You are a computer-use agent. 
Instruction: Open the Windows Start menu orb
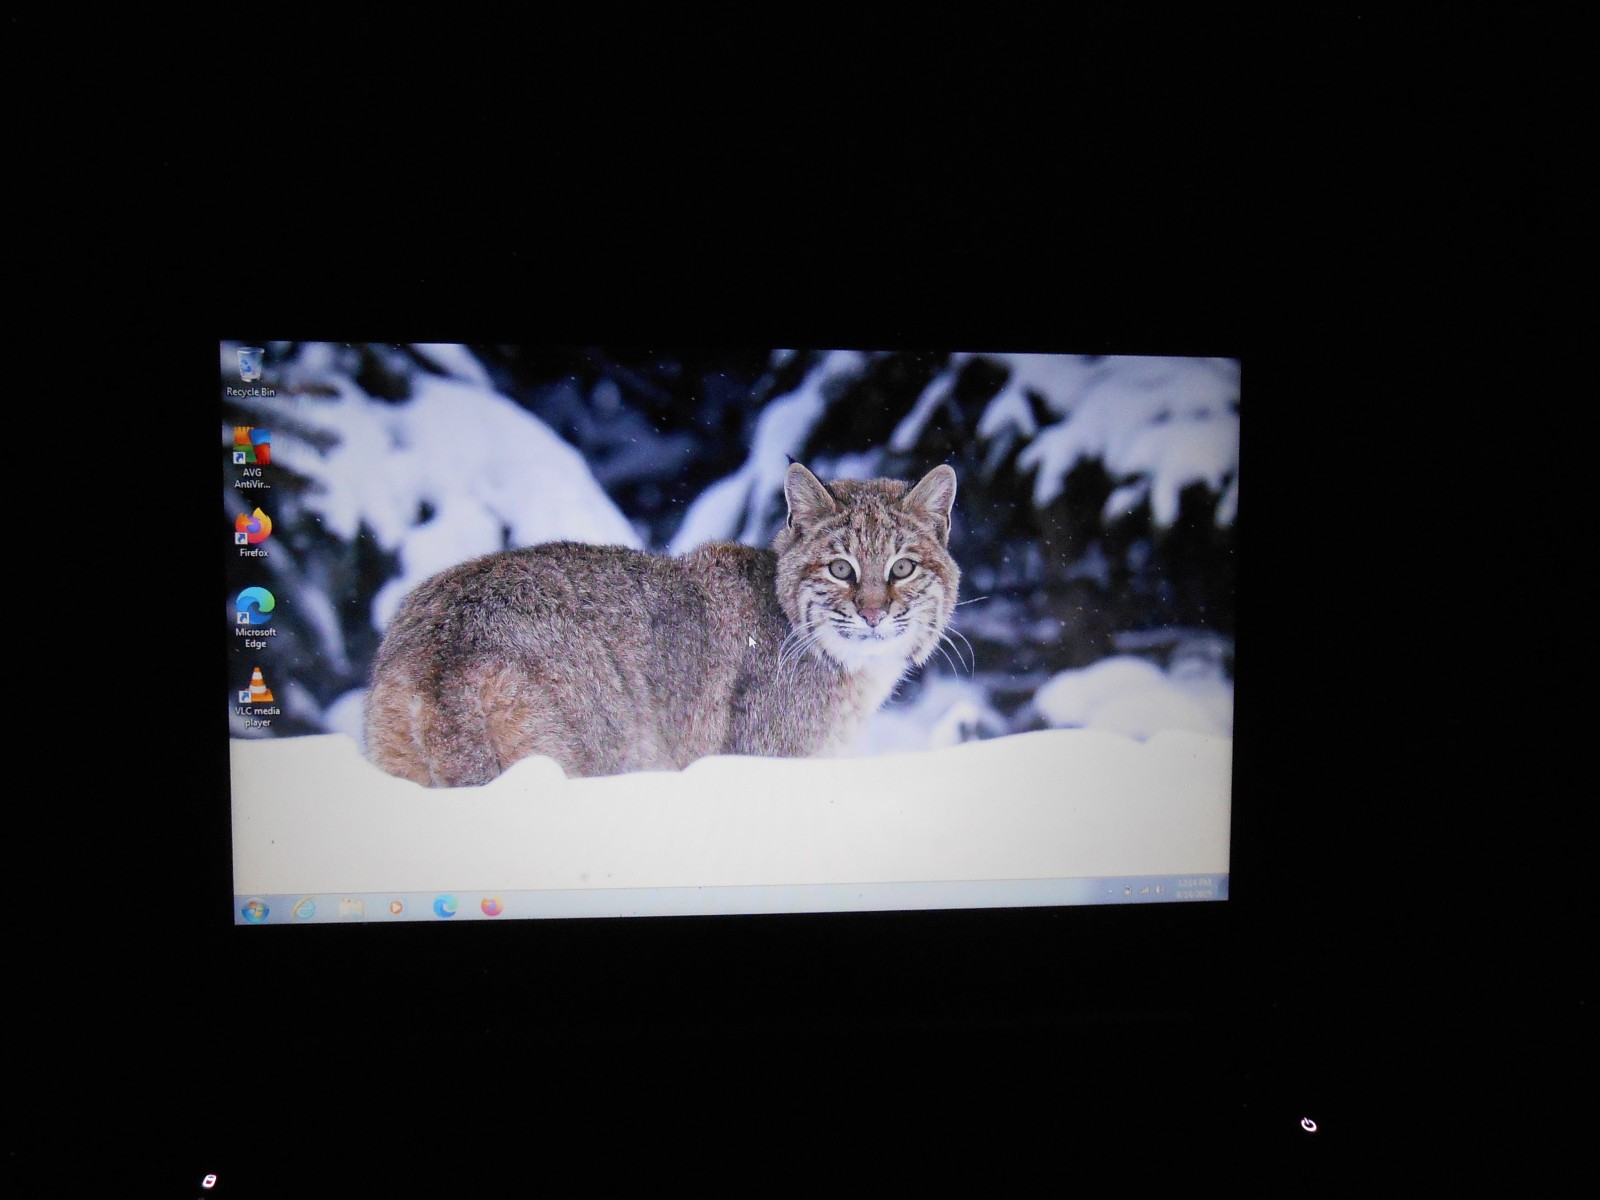point(255,910)
